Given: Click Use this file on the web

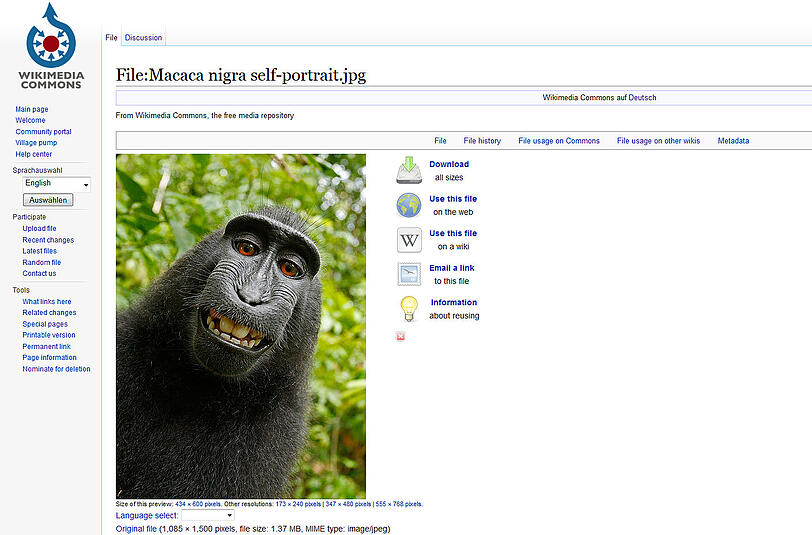Looking at the screenshot, I should pyautogui.click(x=453, y=199).
